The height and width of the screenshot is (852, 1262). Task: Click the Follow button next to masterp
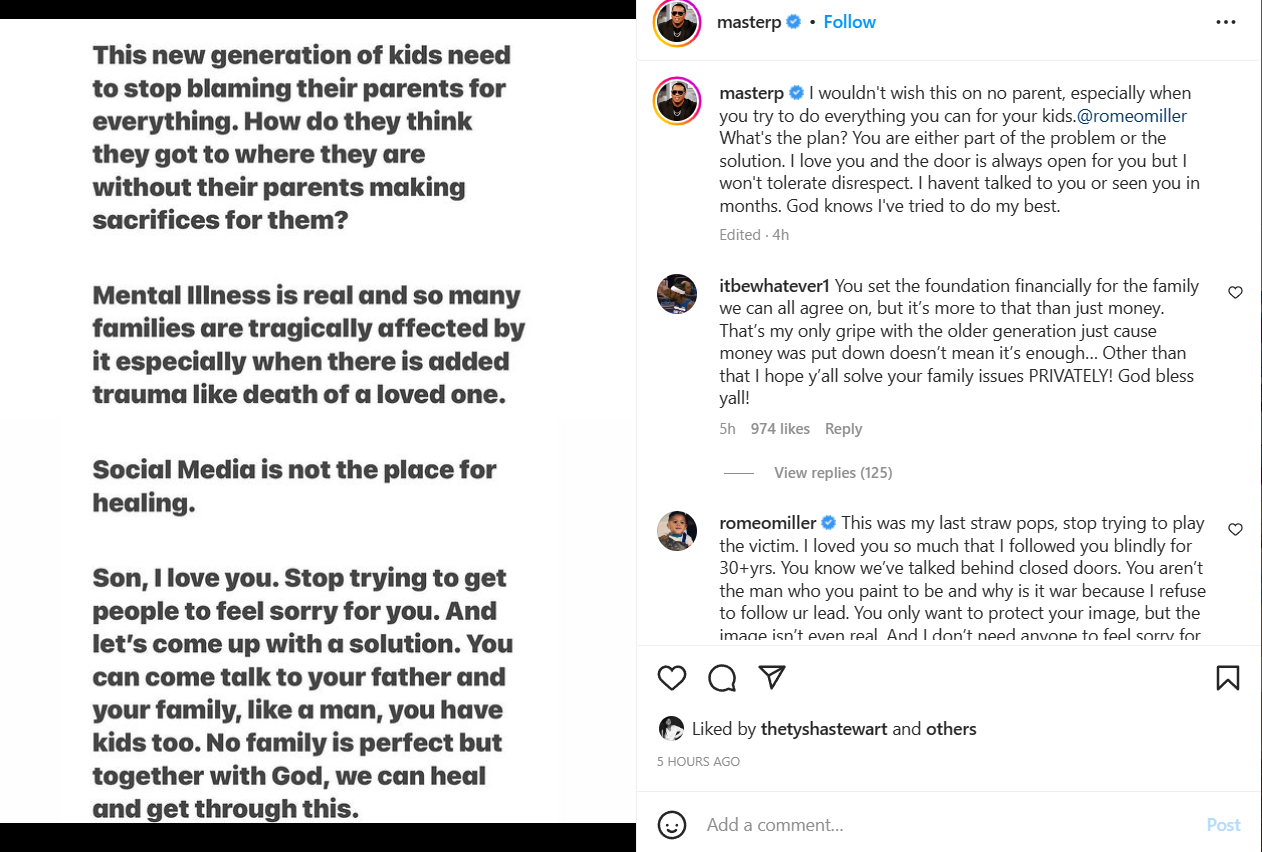click(849, 21)
